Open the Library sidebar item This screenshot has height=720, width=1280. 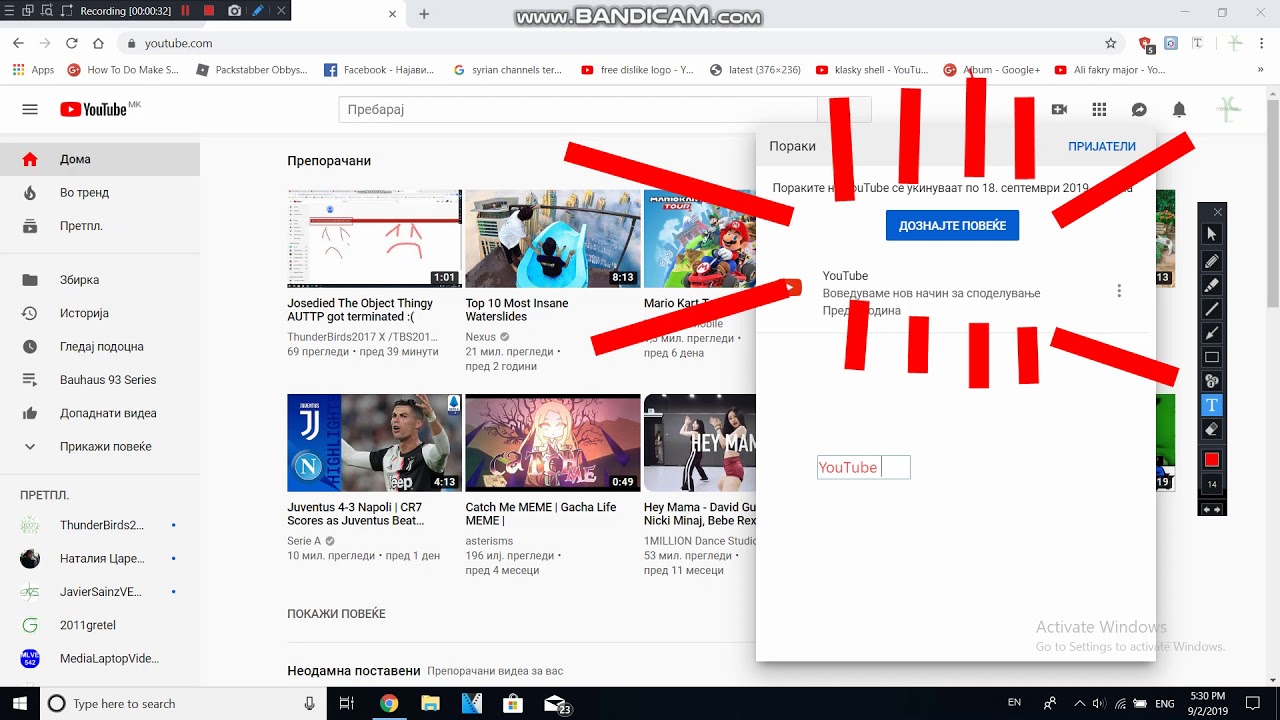pos(100,280)
